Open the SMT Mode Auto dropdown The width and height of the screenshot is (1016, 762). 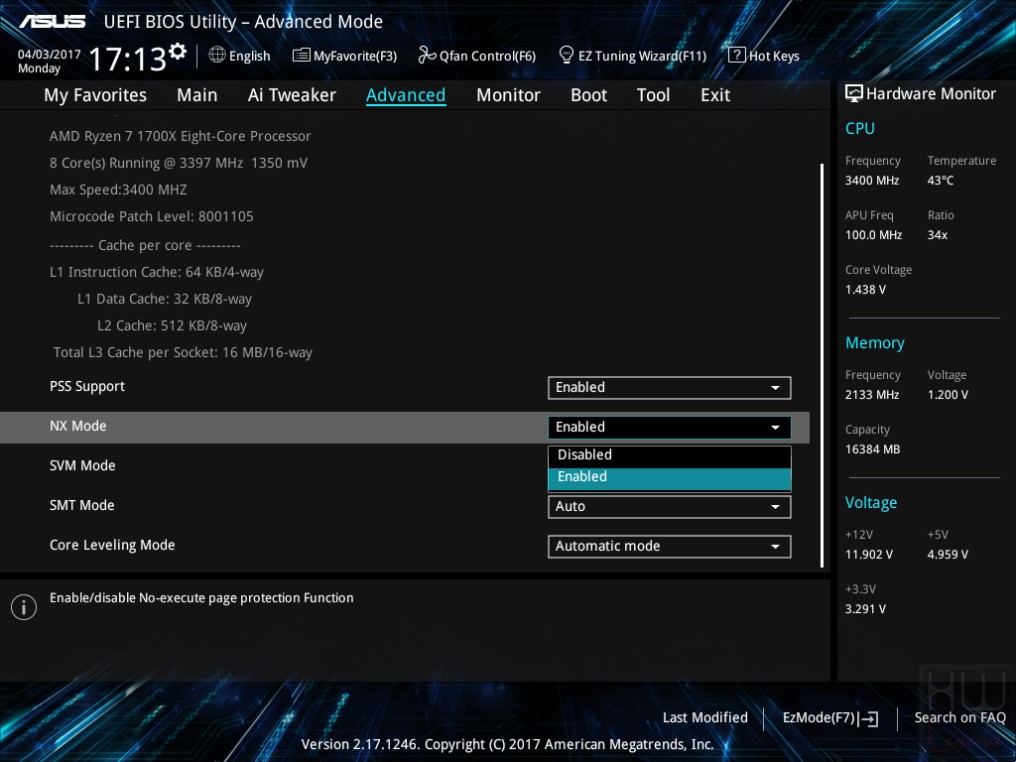pyautogui.click(x=669, y=507)
